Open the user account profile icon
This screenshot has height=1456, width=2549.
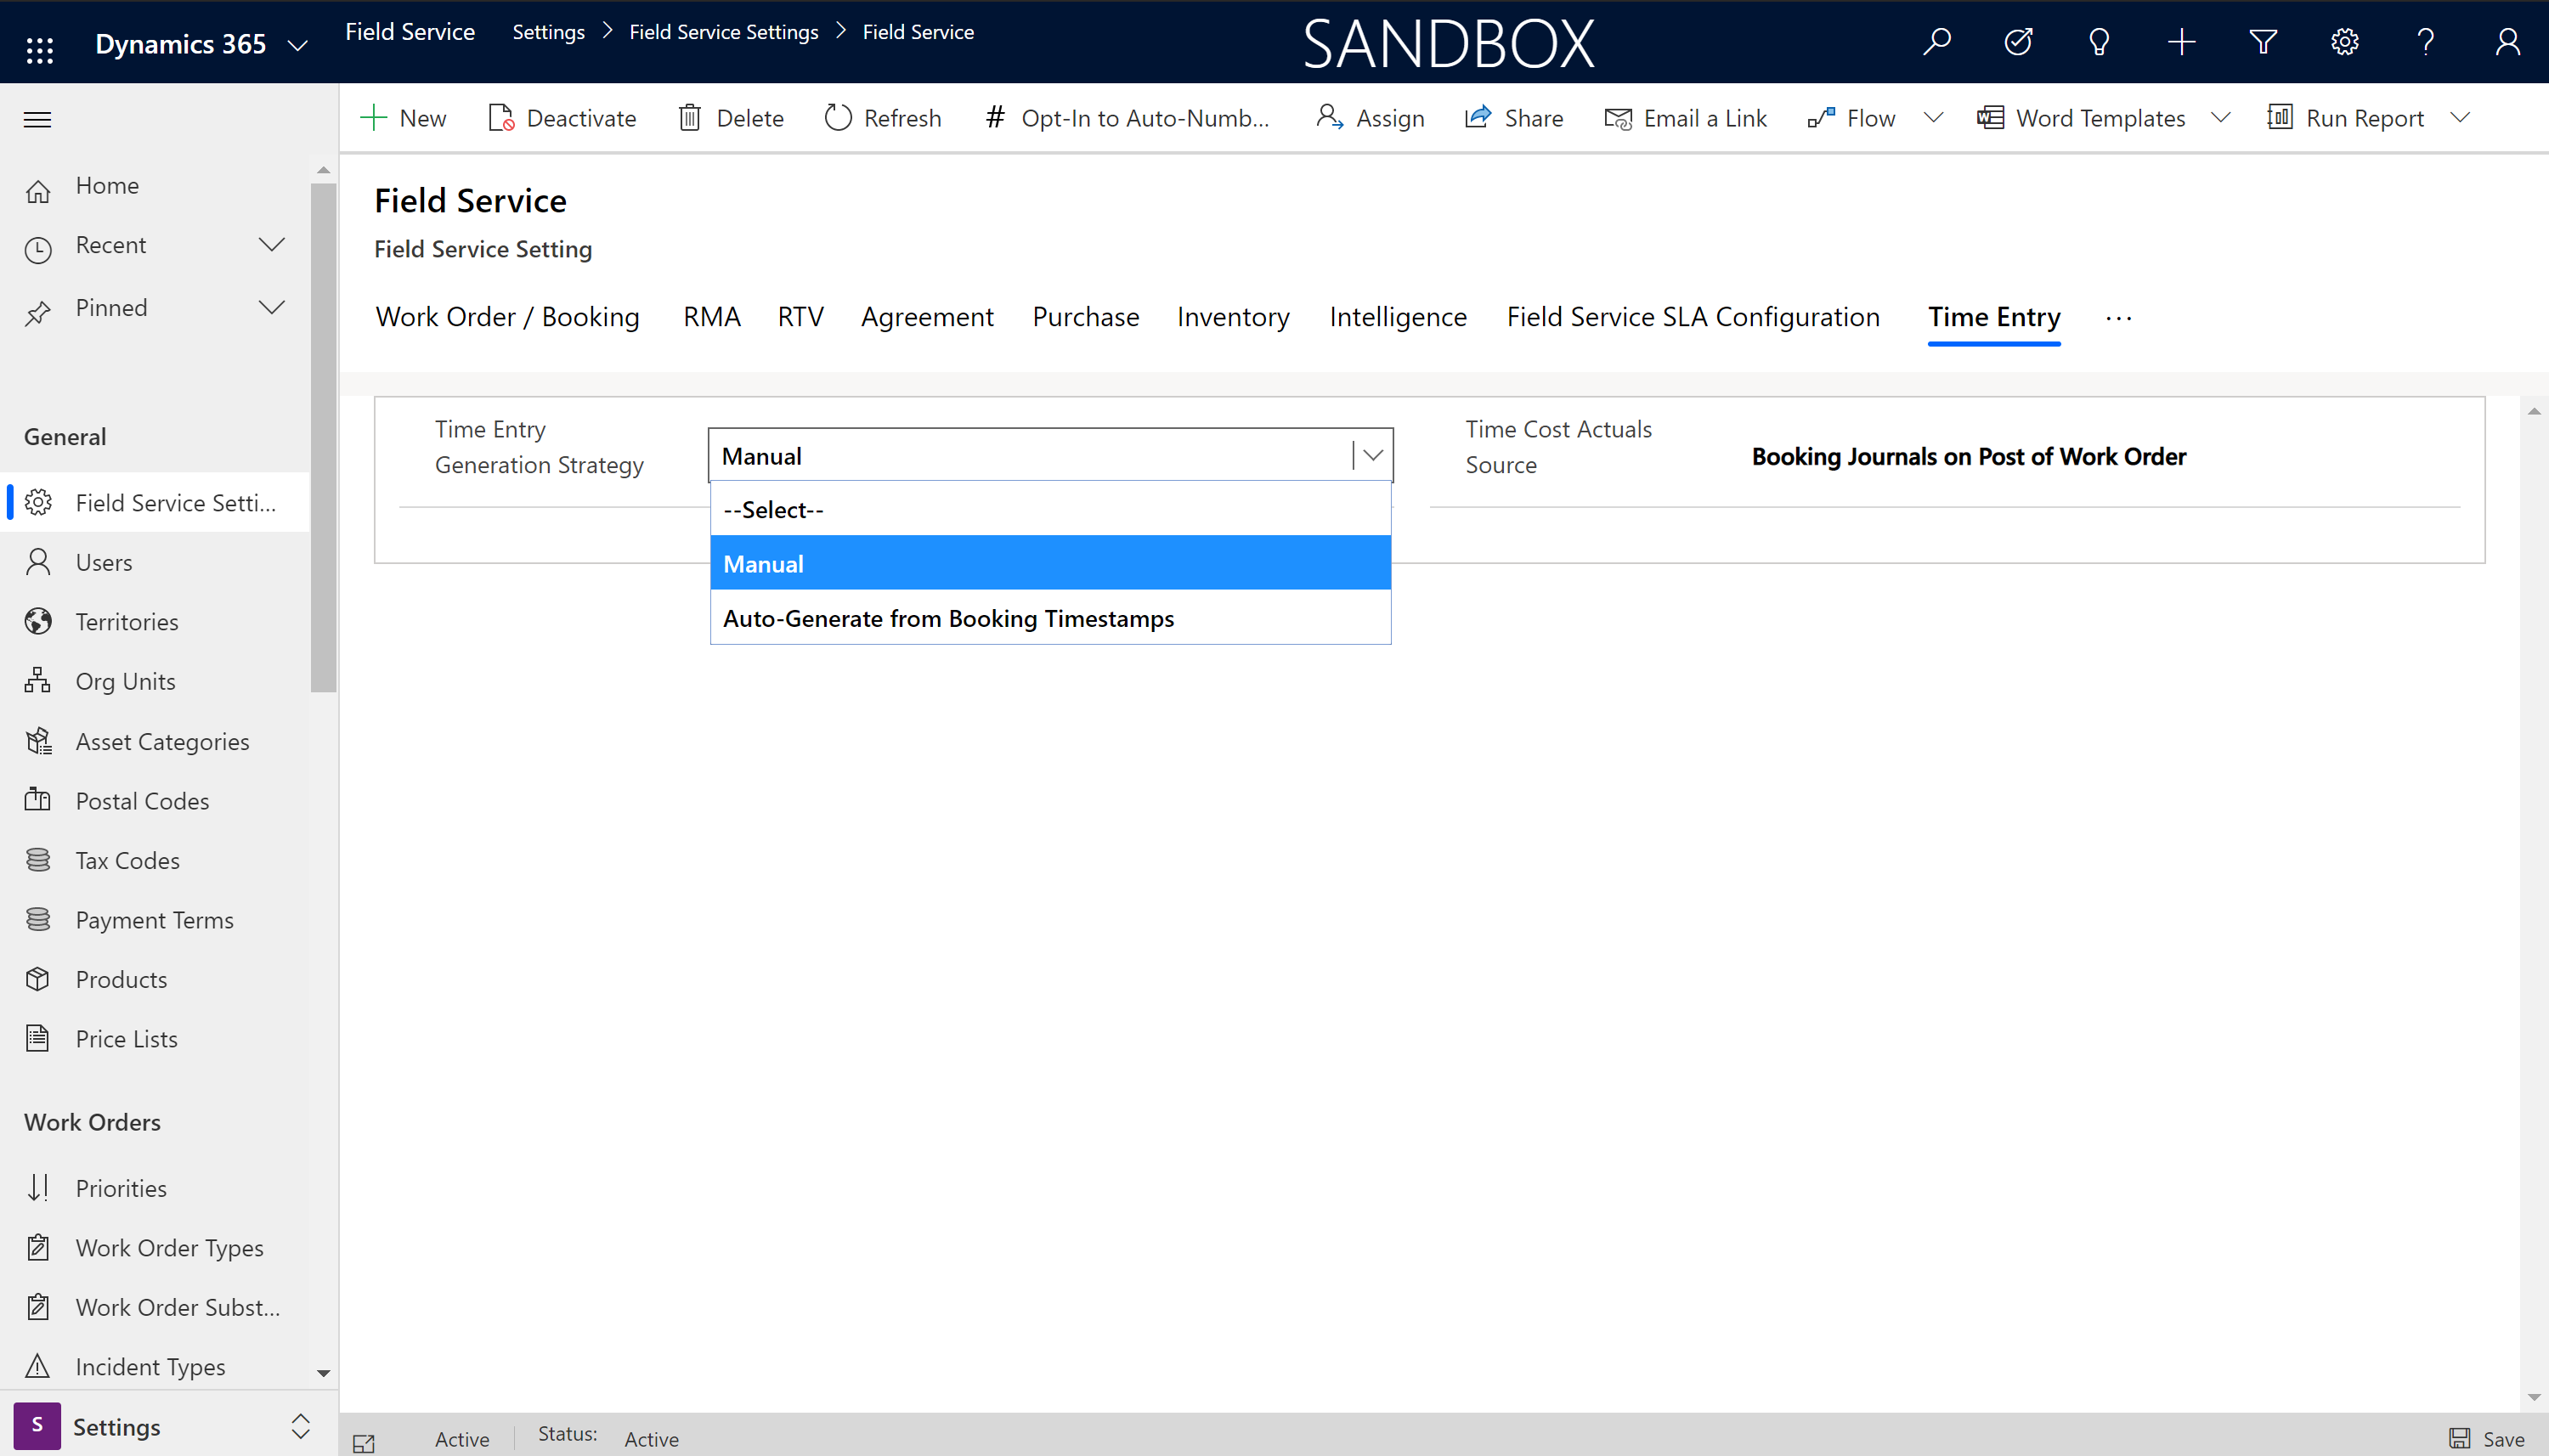(x=2507, y=42)
